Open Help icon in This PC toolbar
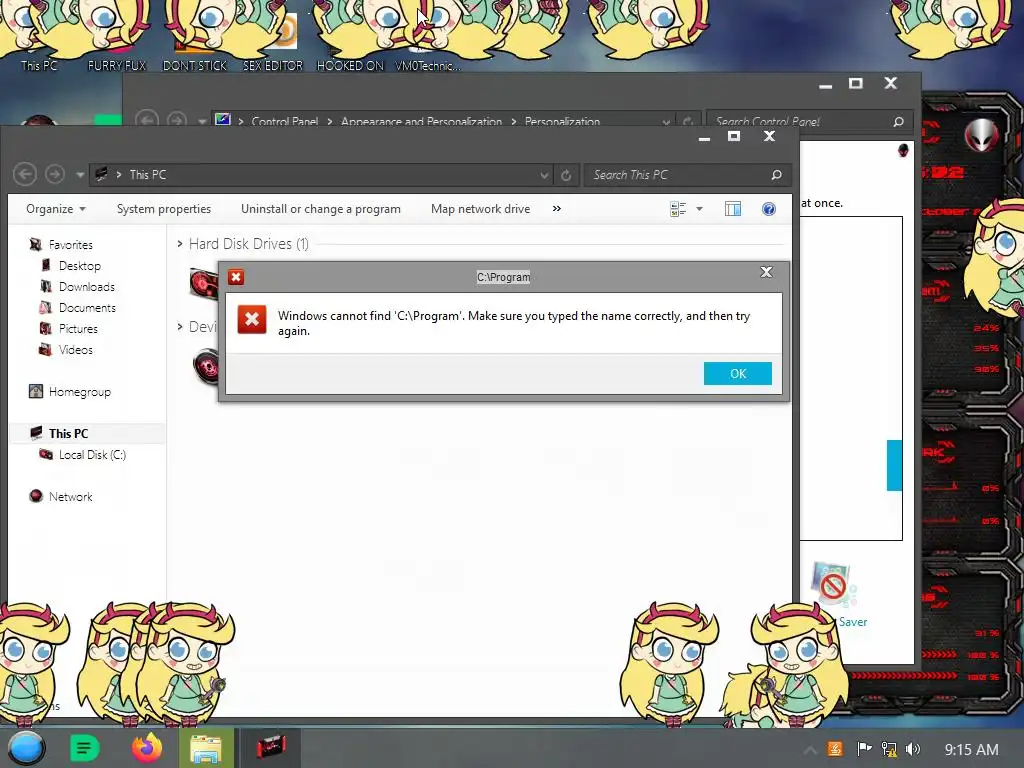The image size is (1024, 768). point(769,209)
